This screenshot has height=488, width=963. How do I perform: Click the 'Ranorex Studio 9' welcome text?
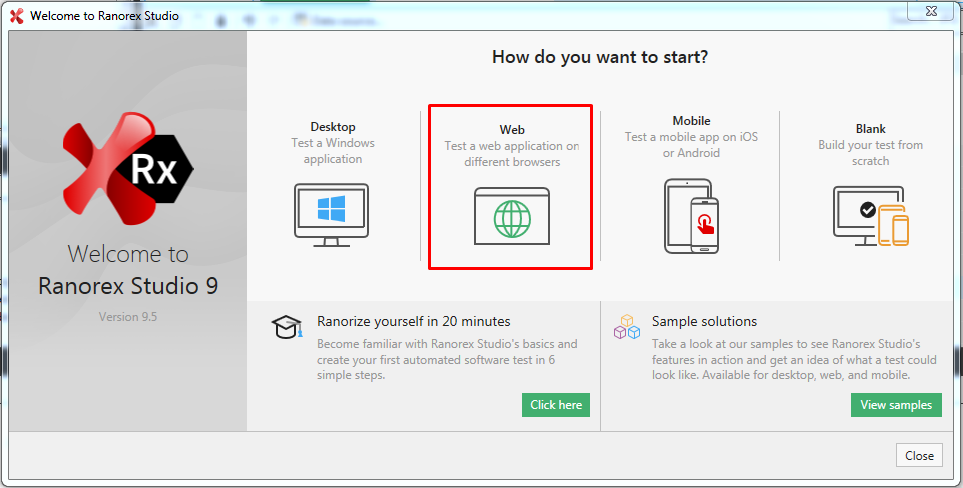[x=128, y=286]
